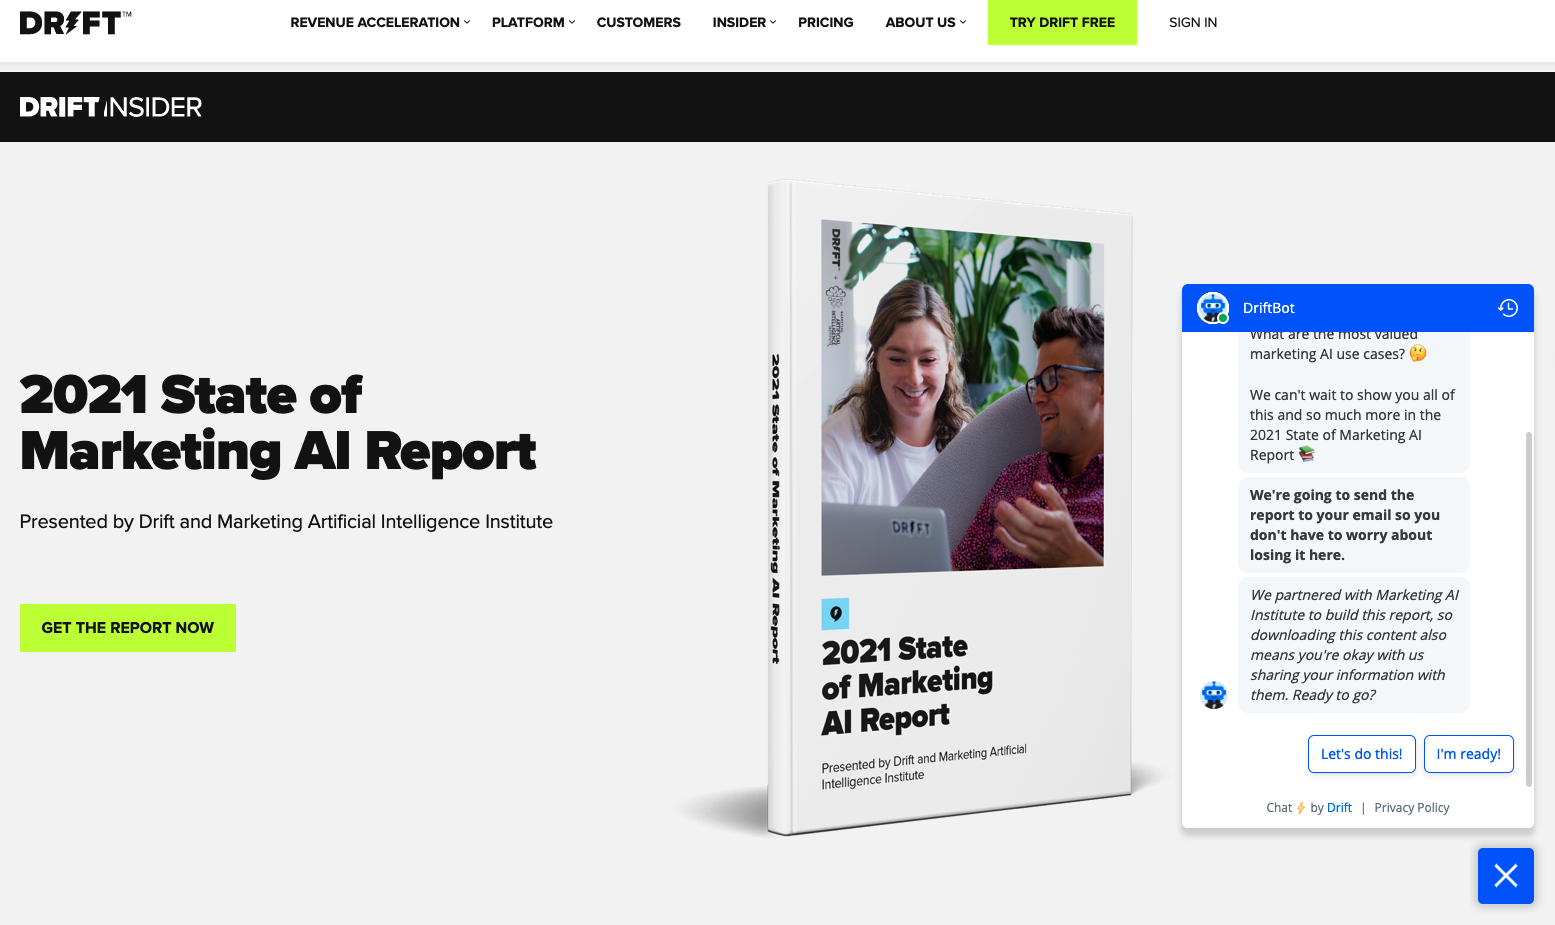The image size is (1555, 925).
Task: Open the Pricing page
Action: click(x=825, y=22)
